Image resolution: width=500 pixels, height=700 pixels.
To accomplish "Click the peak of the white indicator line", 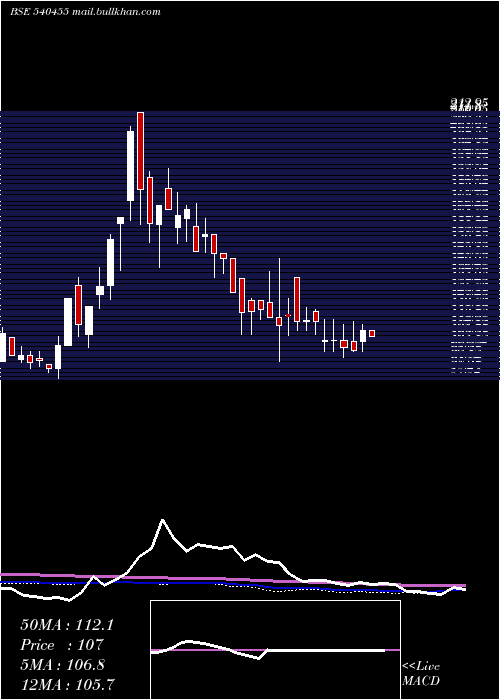I will click(x=162, y=521).
